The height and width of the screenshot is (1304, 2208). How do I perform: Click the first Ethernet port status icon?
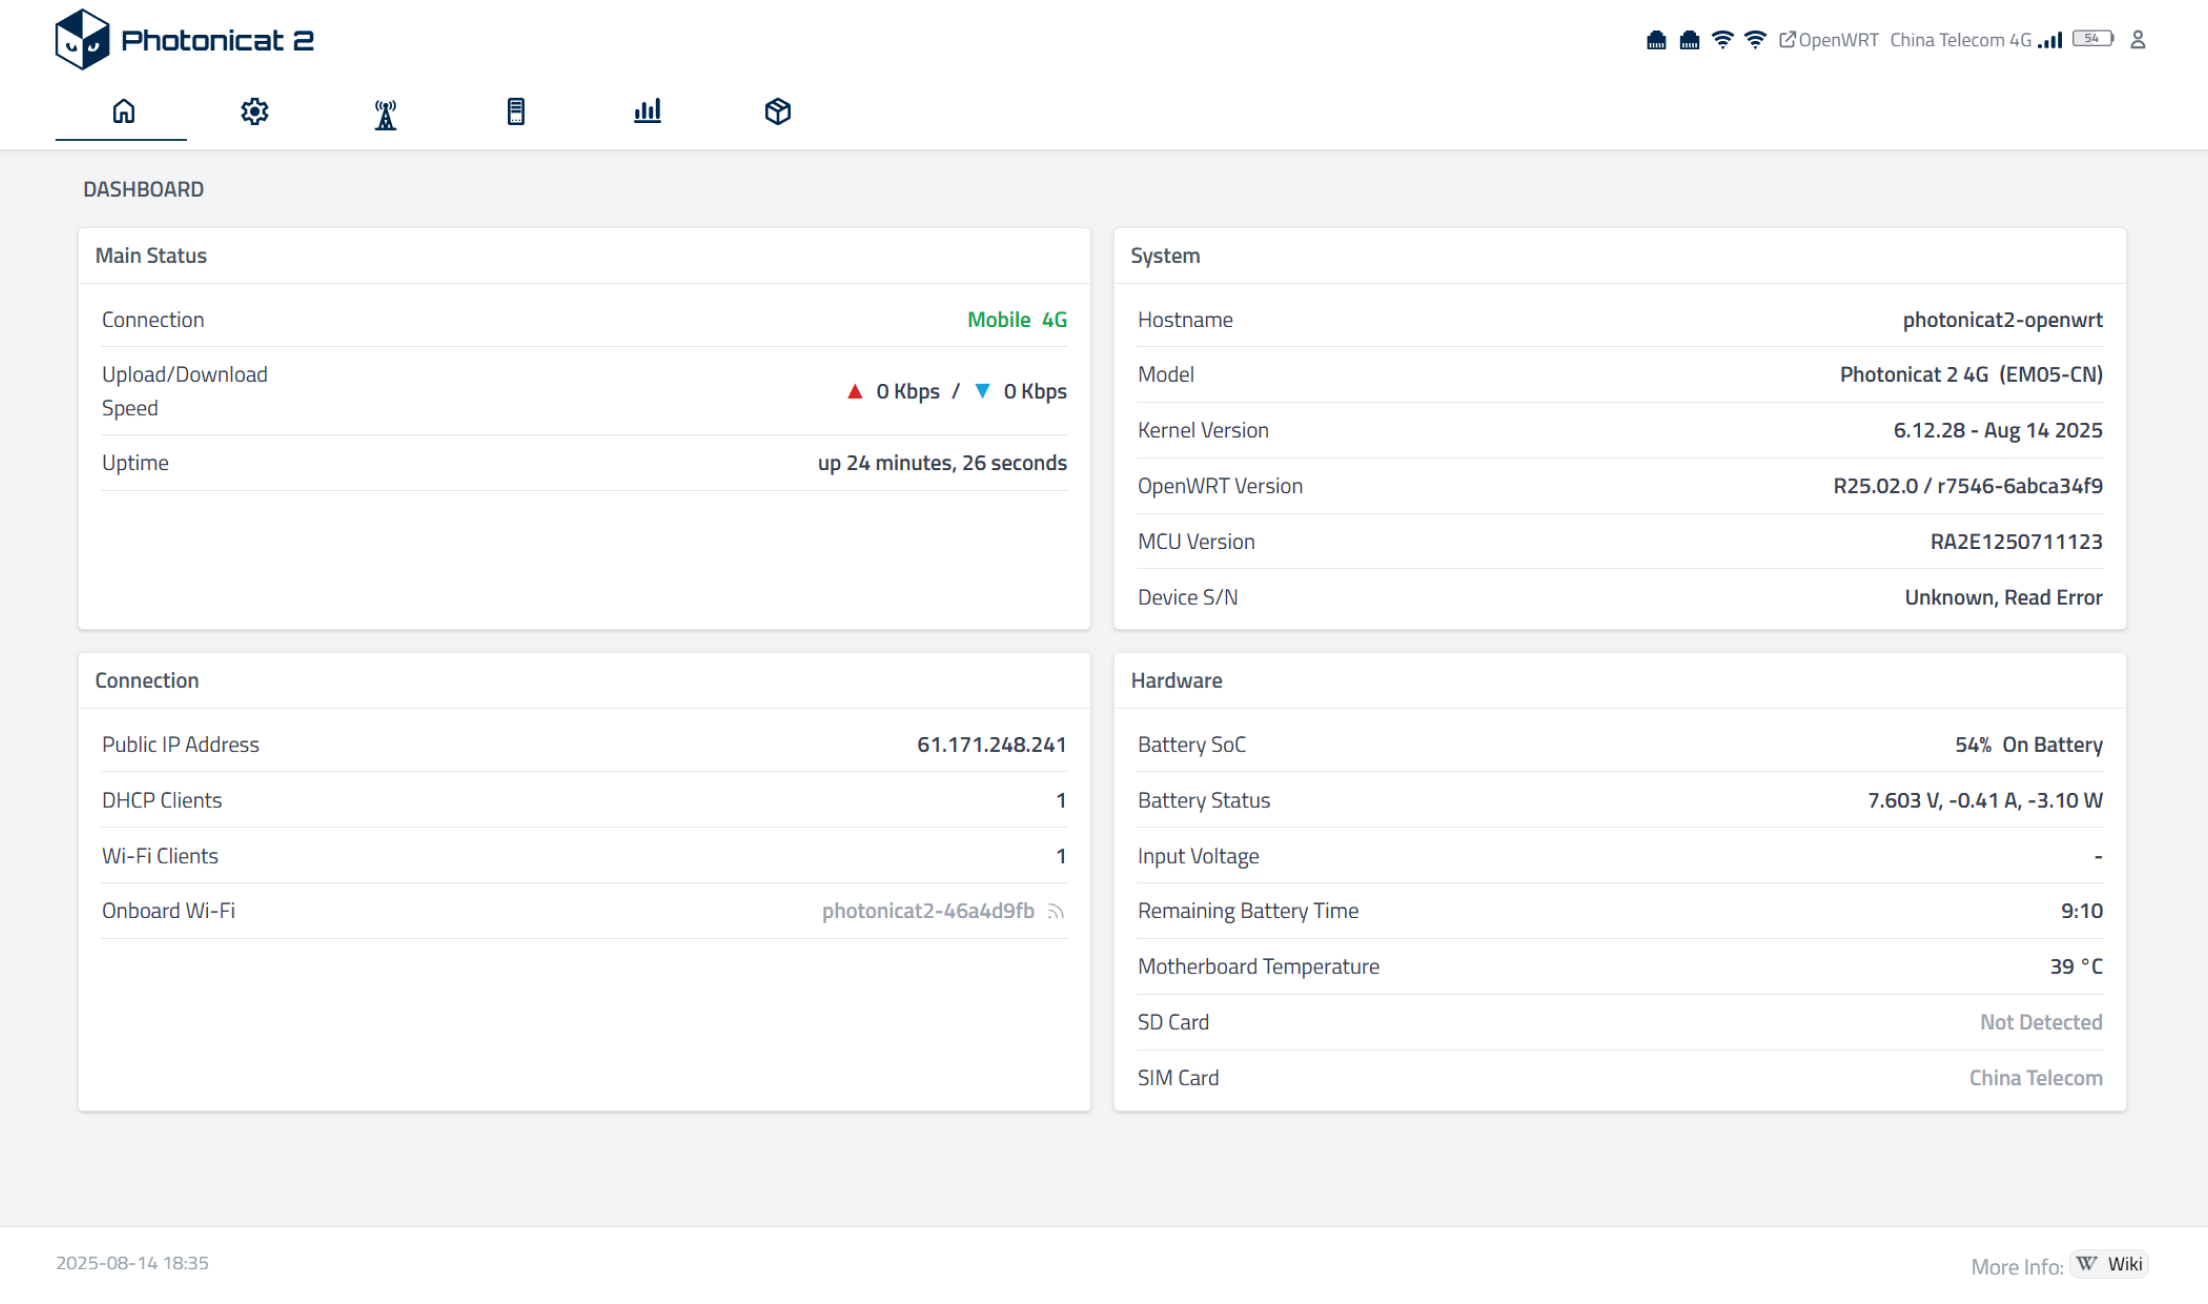1656,40
